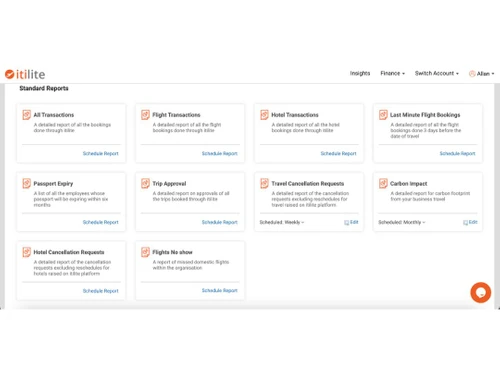Open the Allan user dropdown
The image size is (500, 375).
pyautogui.click(x=482, y=74)
